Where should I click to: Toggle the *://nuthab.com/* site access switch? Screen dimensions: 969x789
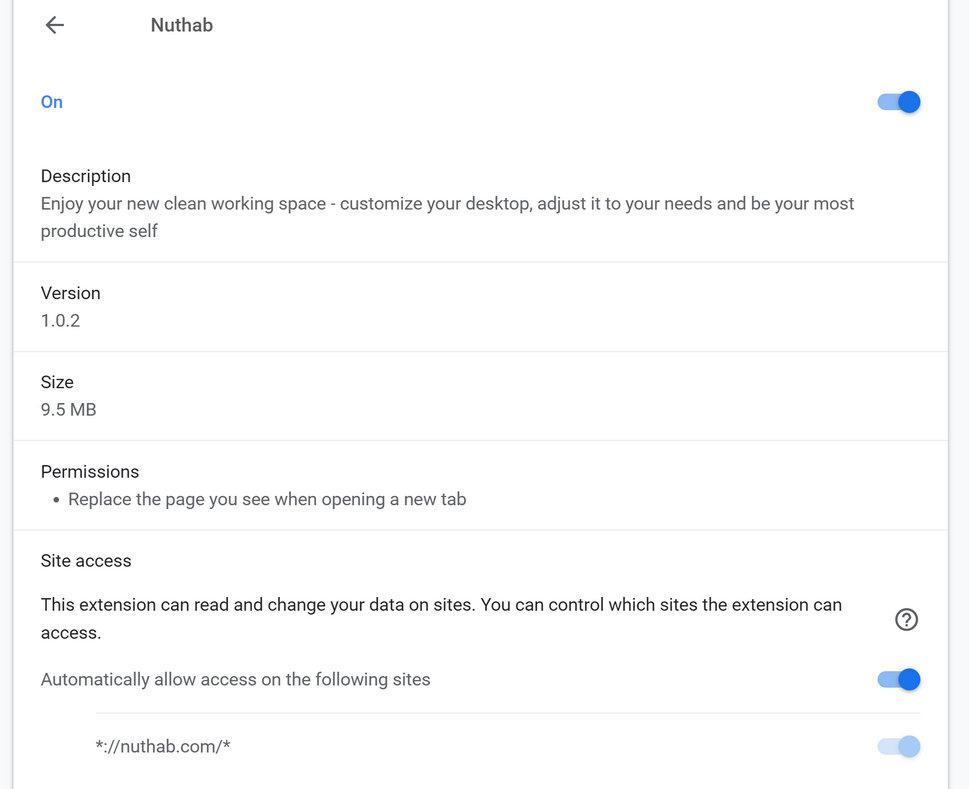pyautogui.click(x=899, y=746)
